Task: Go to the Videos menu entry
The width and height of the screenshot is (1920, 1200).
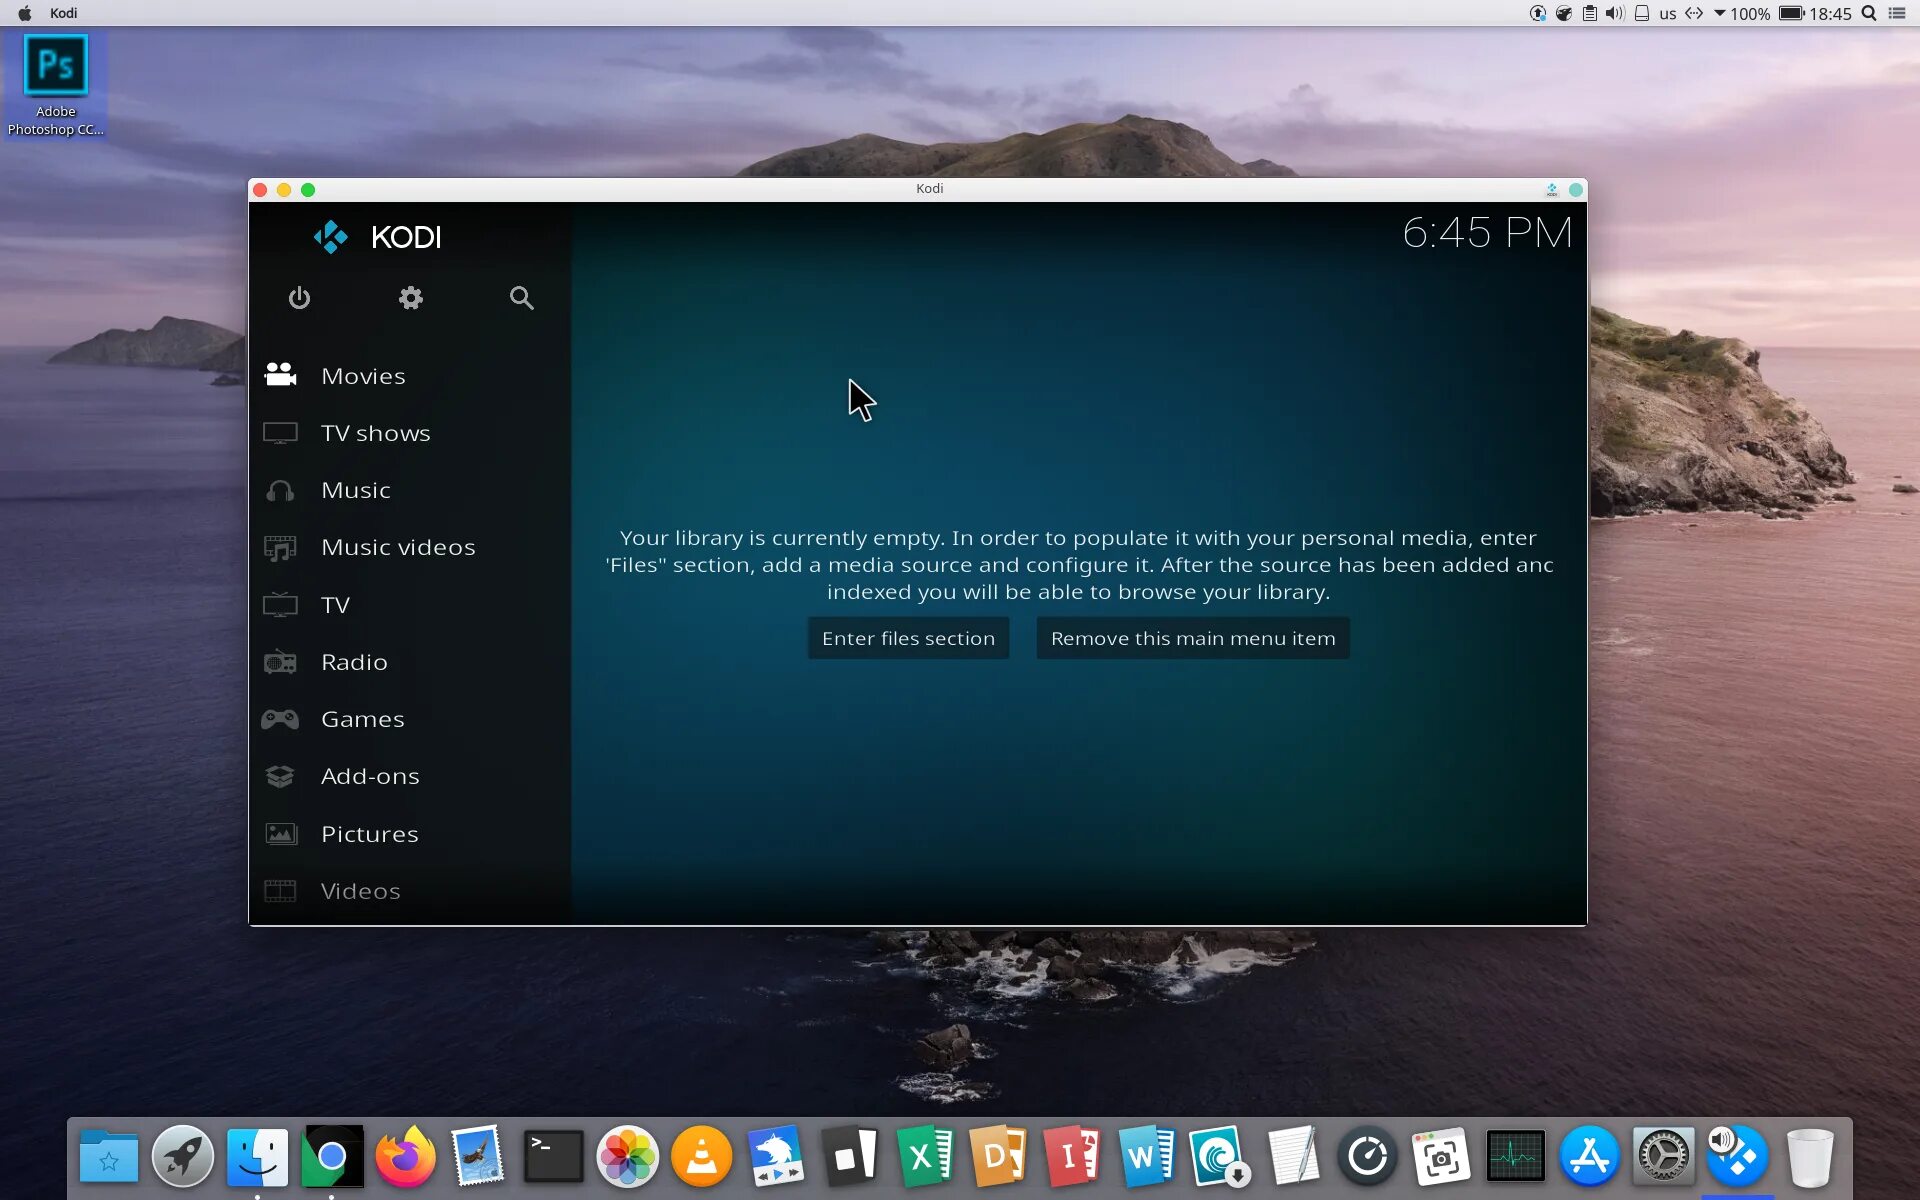Action: click(360, 891)
